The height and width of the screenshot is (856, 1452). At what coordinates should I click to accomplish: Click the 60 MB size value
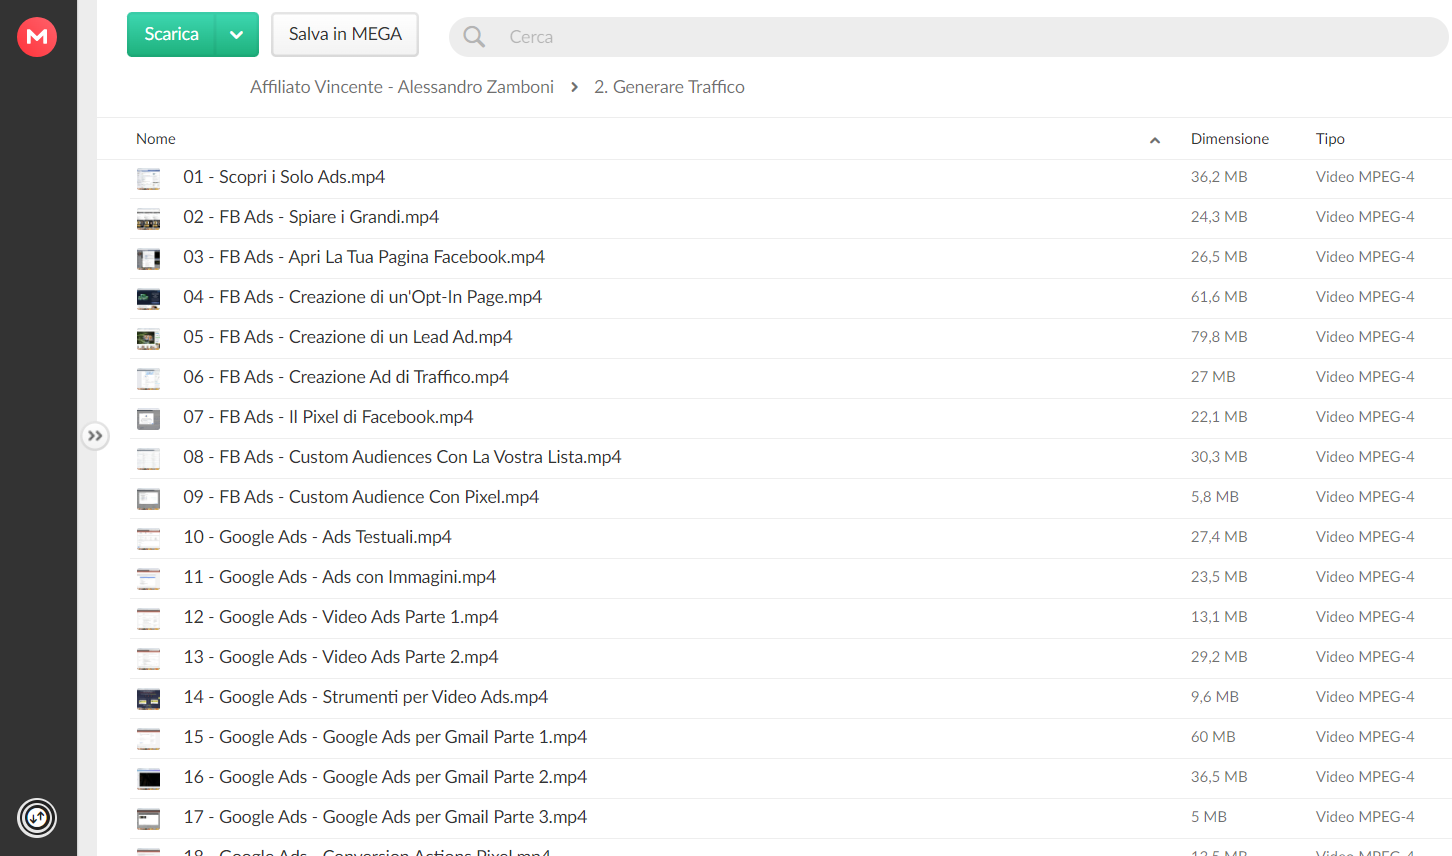(1213, 737)
